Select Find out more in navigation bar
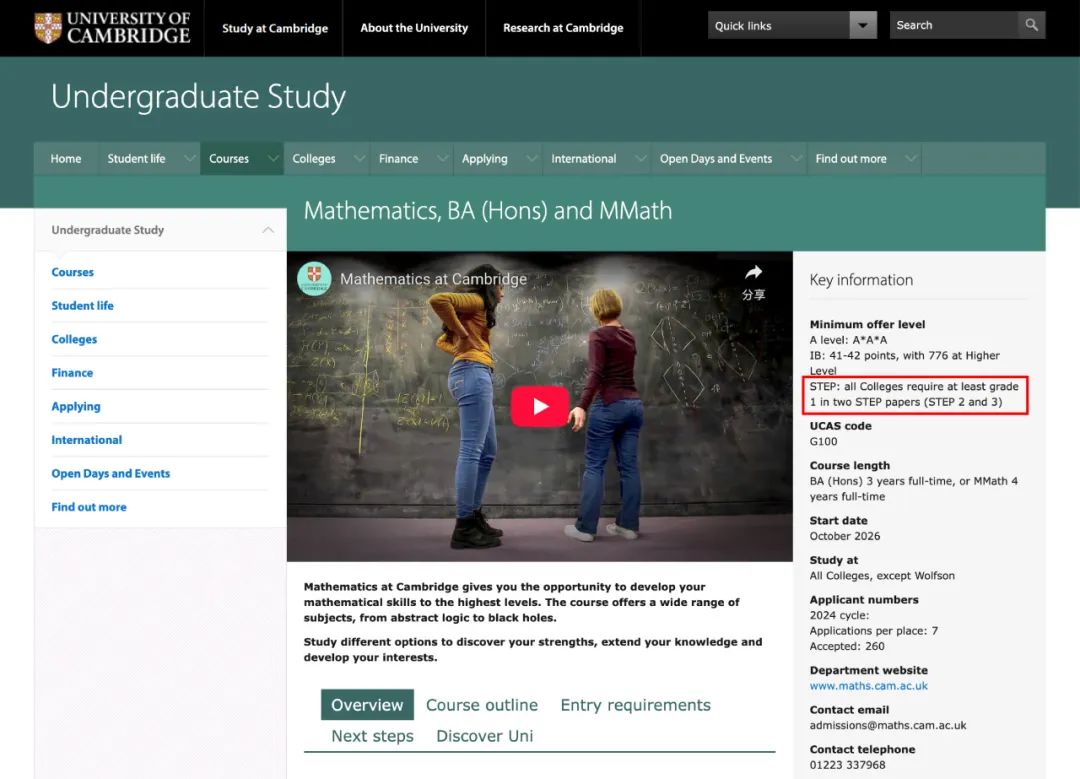1080x779 pixels. [851, 158]
